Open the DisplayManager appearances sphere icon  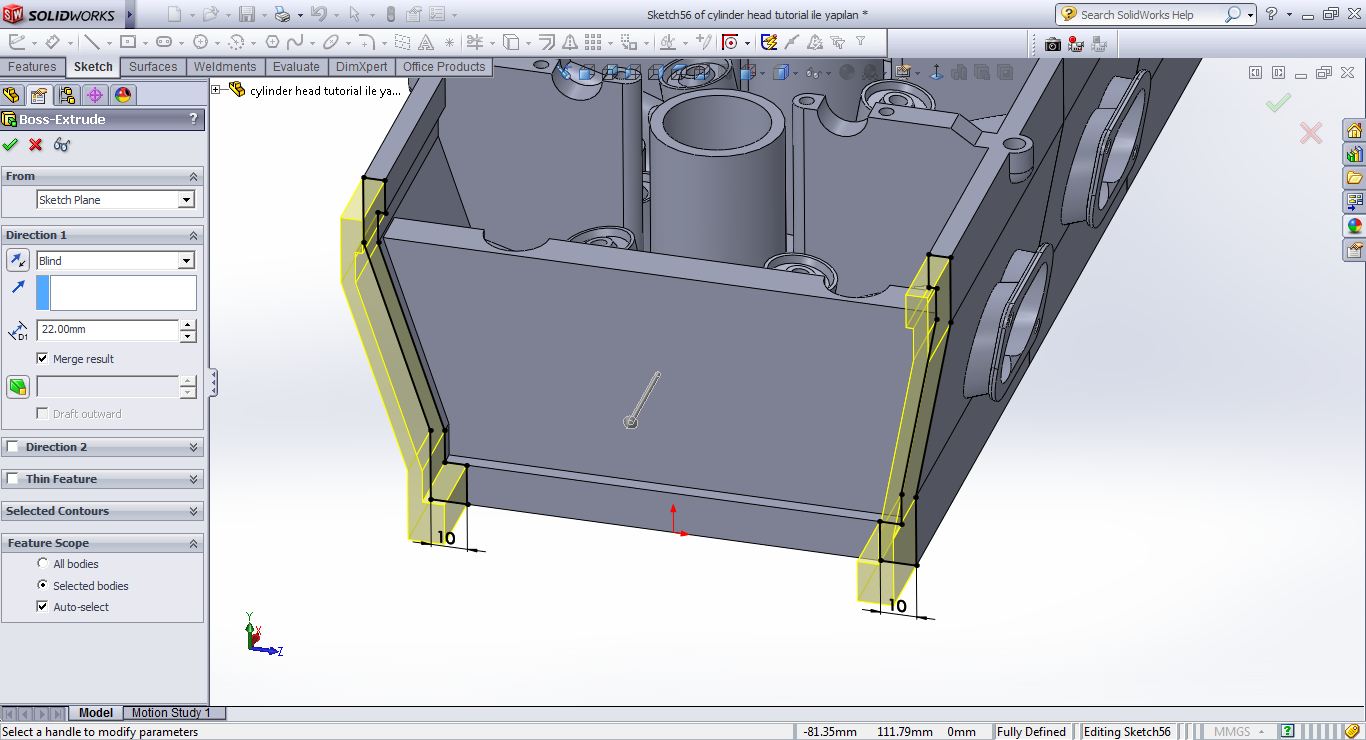(123, 94)
